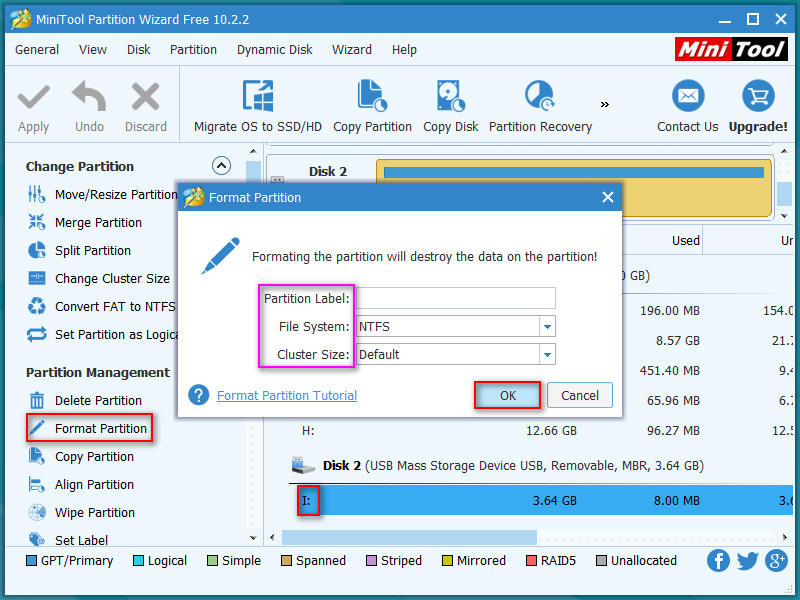The image size is (800, 600).
Task: Open the Help menu
Action: pos(404,49)
